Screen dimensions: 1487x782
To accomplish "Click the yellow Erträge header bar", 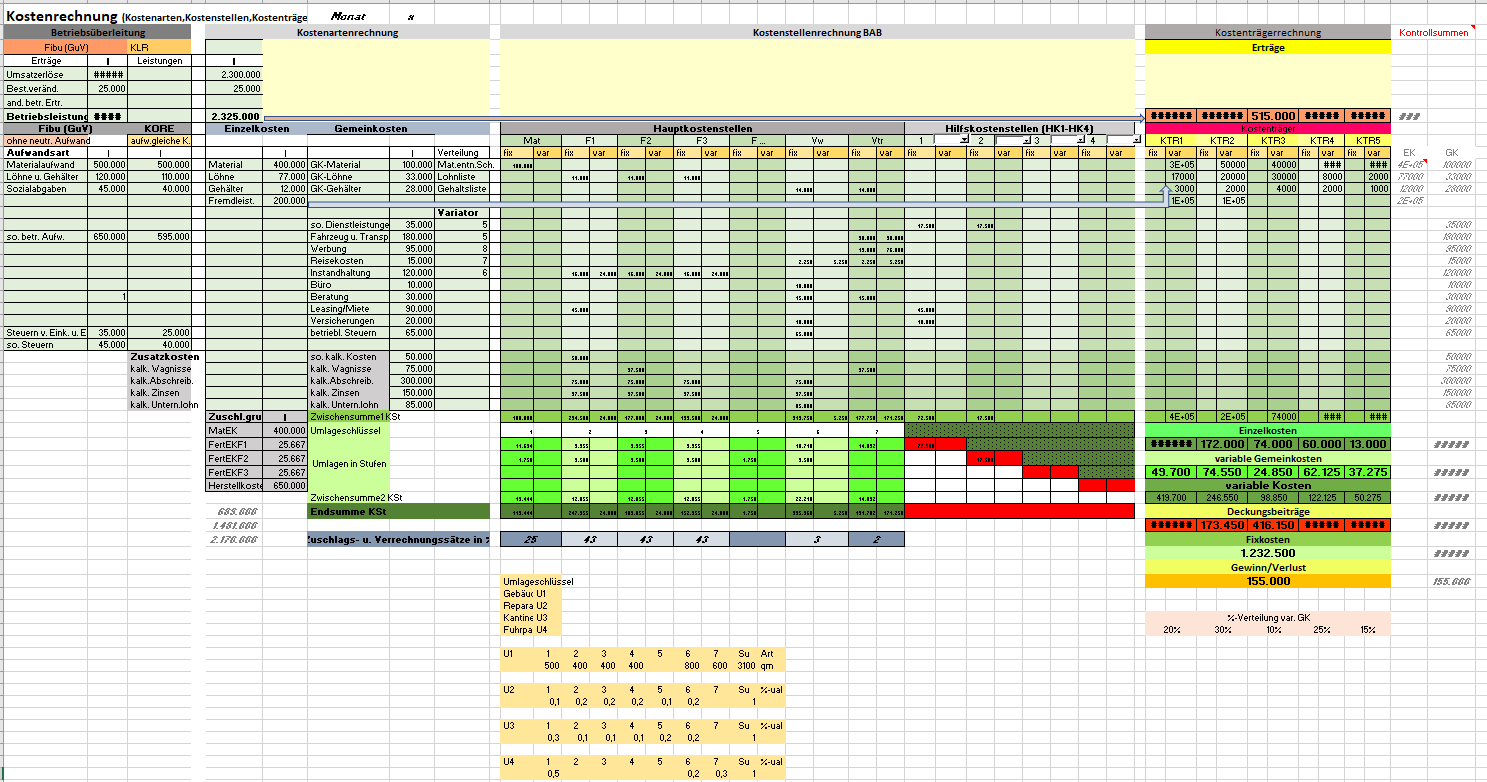I will (1267, 47).
